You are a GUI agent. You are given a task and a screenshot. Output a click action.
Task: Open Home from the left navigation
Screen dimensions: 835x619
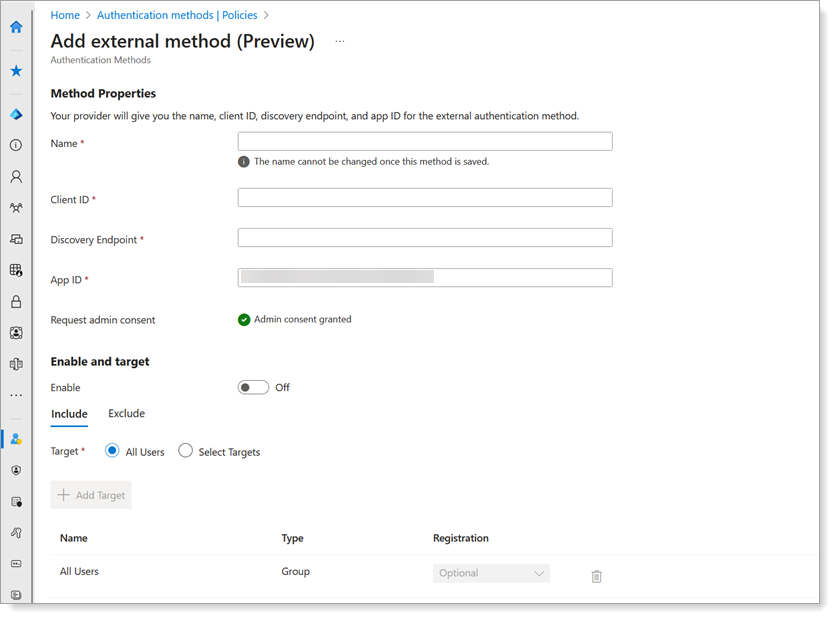[x=15, y=27]
